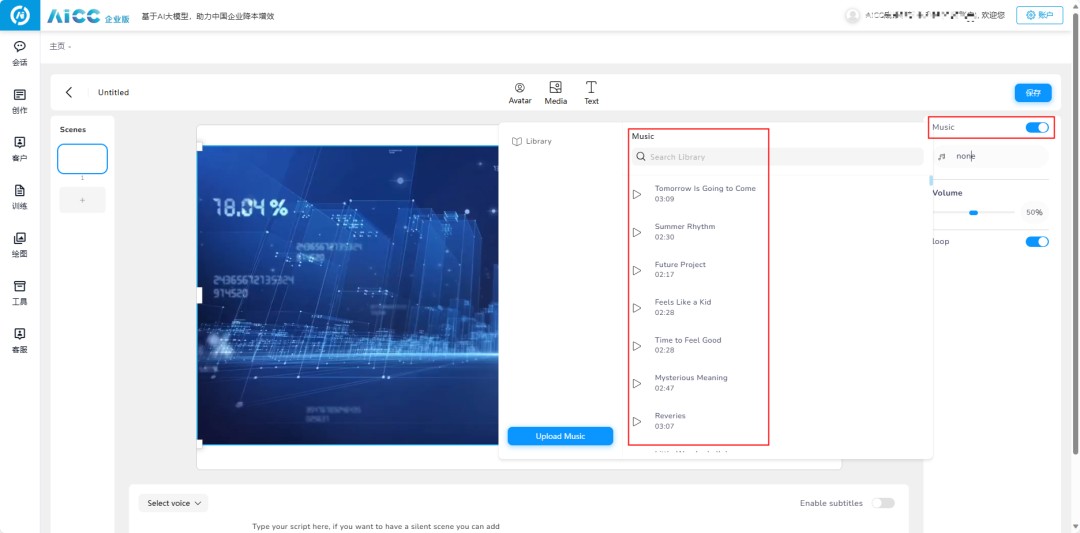
Task: Open the Avatar tool in the top toolbar
Action: tap(520, 92)
